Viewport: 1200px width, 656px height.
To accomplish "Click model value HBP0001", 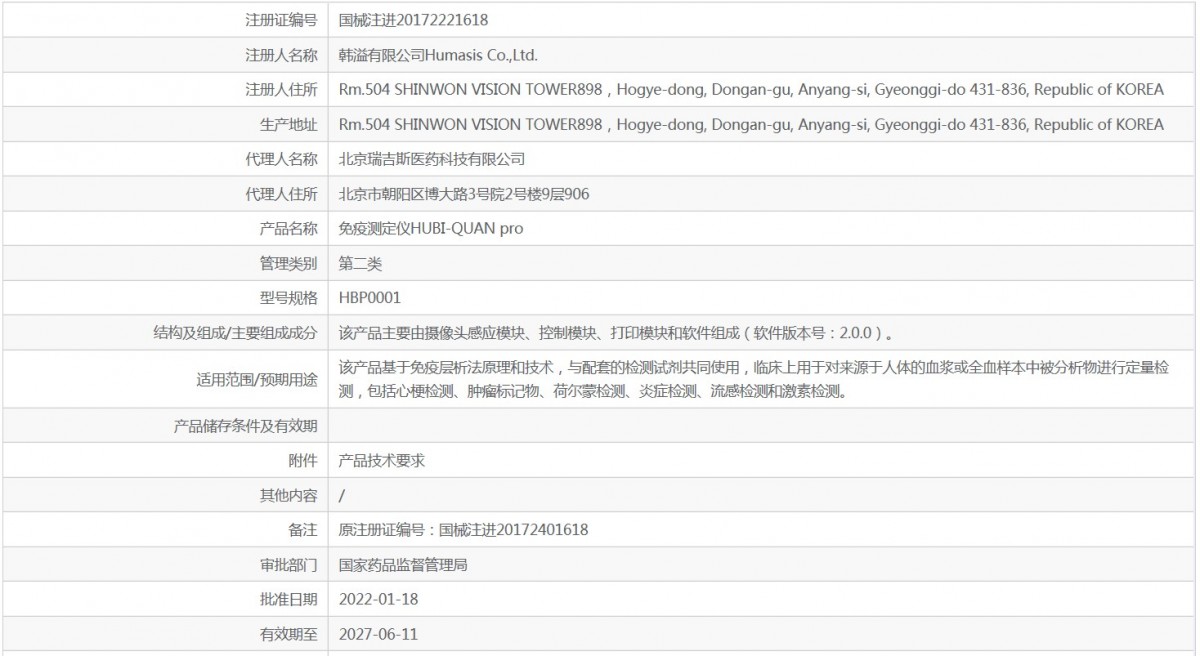I will [x=370, y=298].
